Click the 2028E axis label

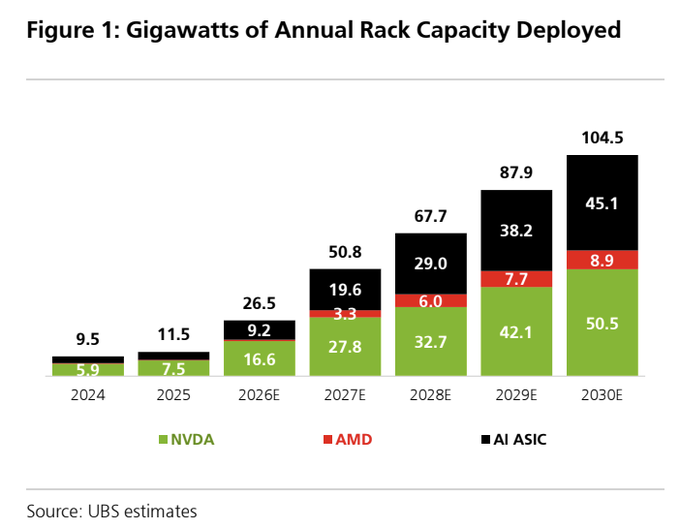(431, 395)
